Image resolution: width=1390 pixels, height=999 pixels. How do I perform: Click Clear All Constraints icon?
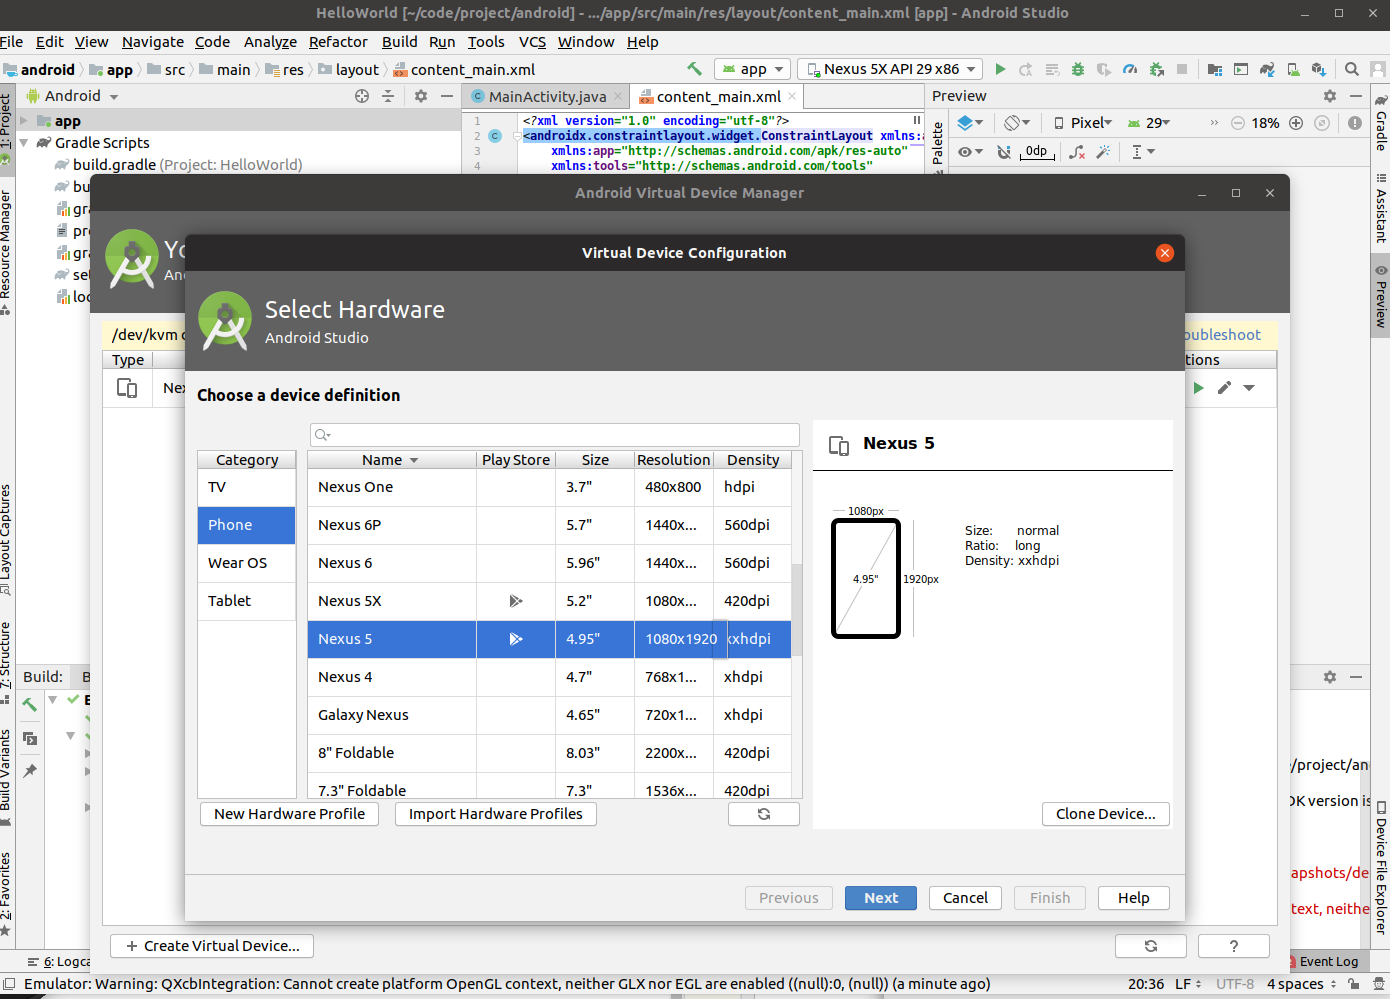coord(1077,152)
